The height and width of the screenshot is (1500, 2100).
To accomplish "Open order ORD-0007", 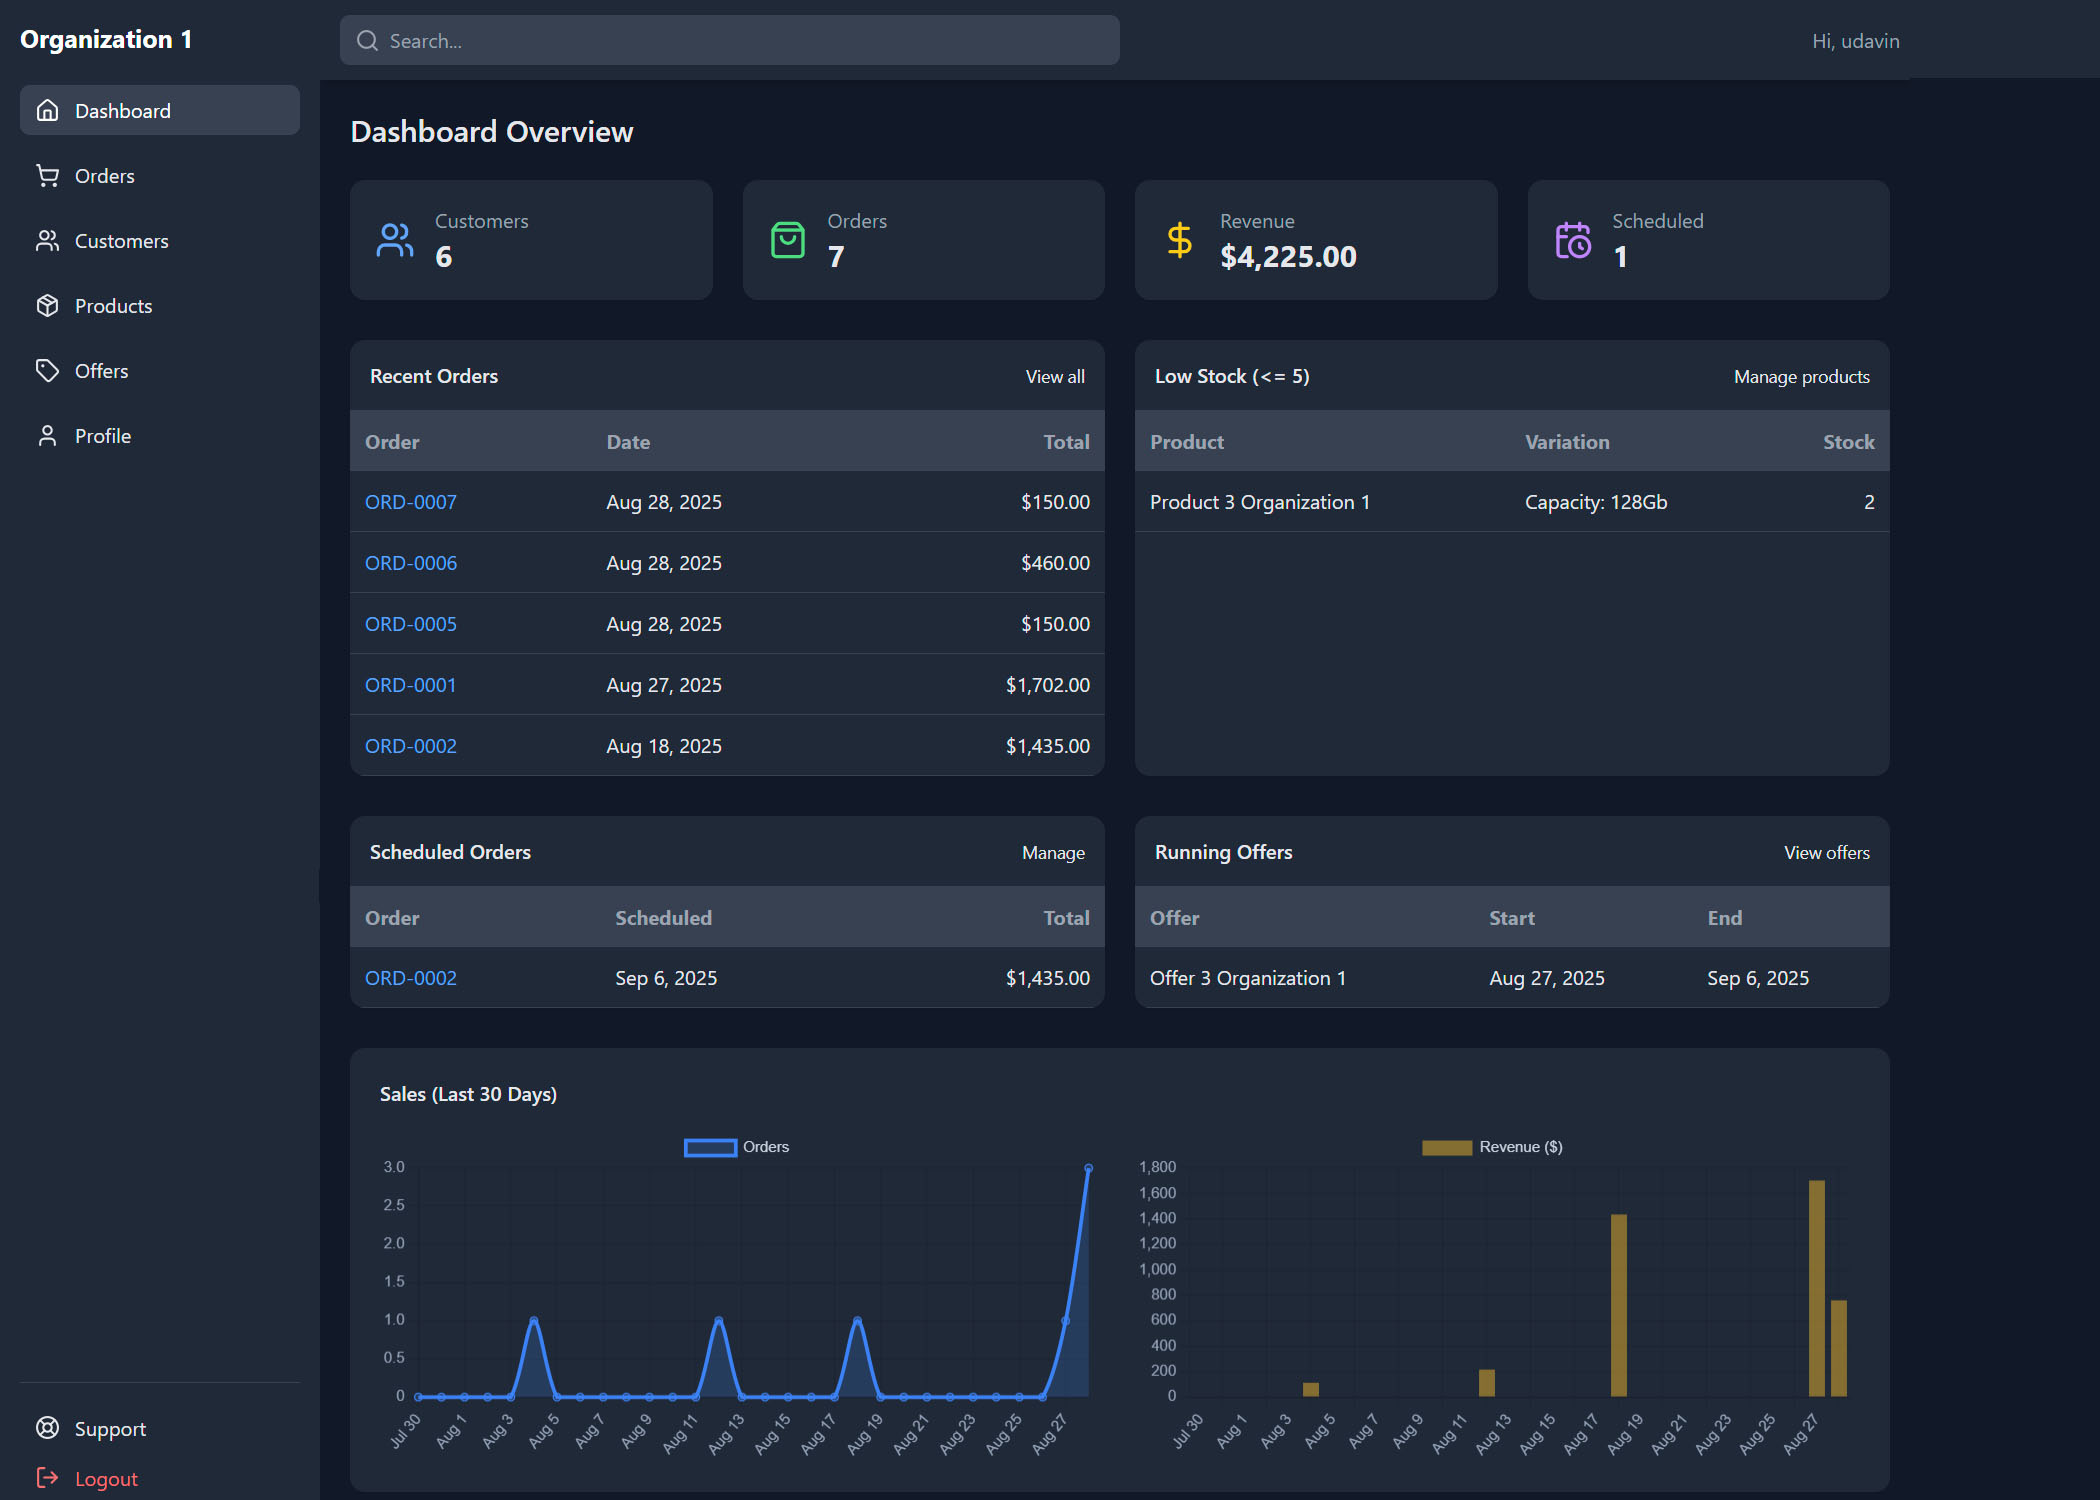I will [x=410, y=502].
